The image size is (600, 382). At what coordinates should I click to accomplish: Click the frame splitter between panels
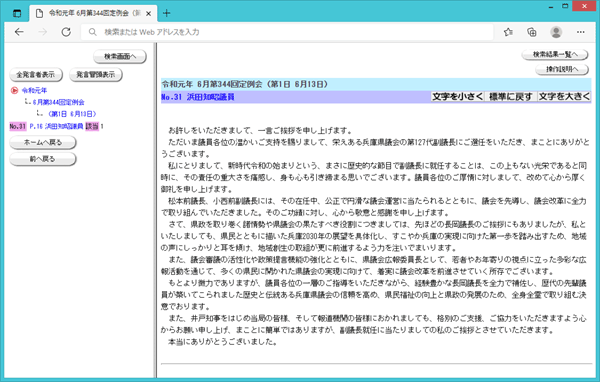click(155, 211)
